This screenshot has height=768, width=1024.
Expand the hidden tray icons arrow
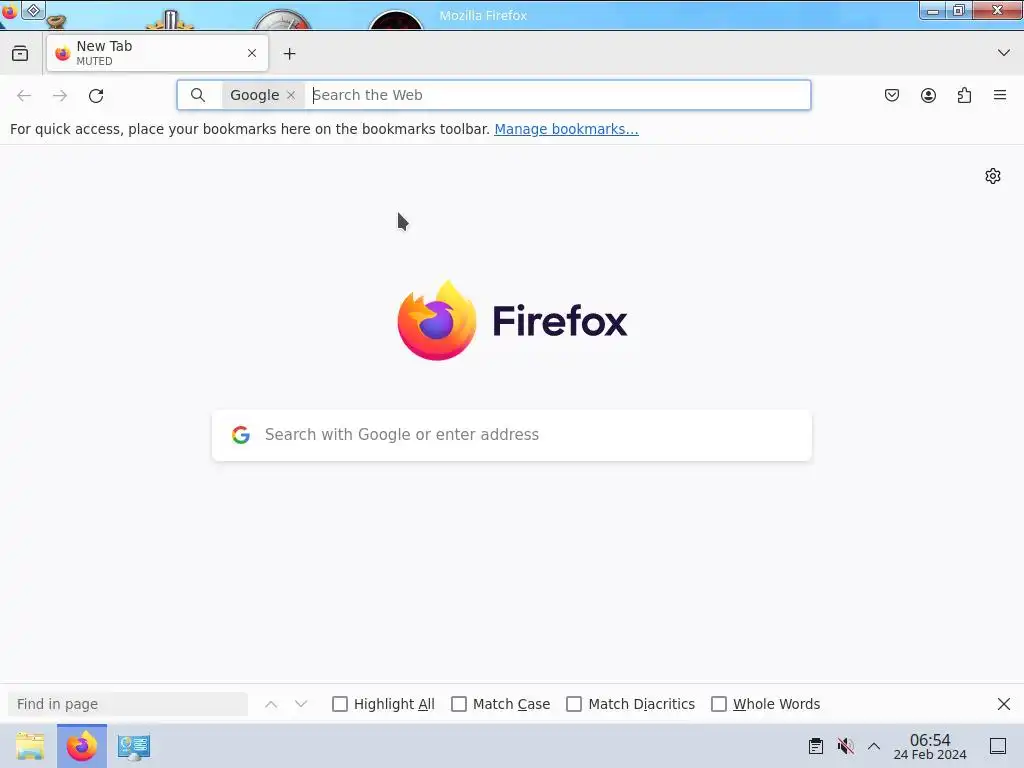tap(874, 746)
